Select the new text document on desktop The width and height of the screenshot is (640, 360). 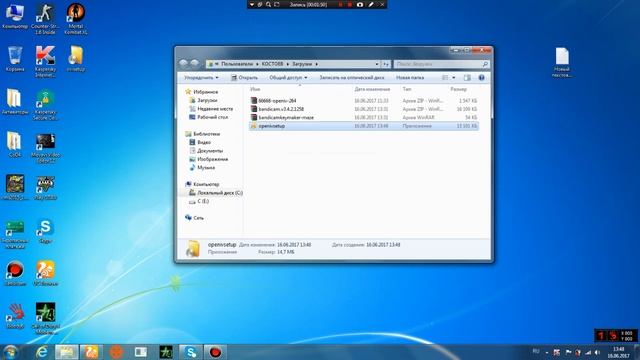[x=562, y=62]
